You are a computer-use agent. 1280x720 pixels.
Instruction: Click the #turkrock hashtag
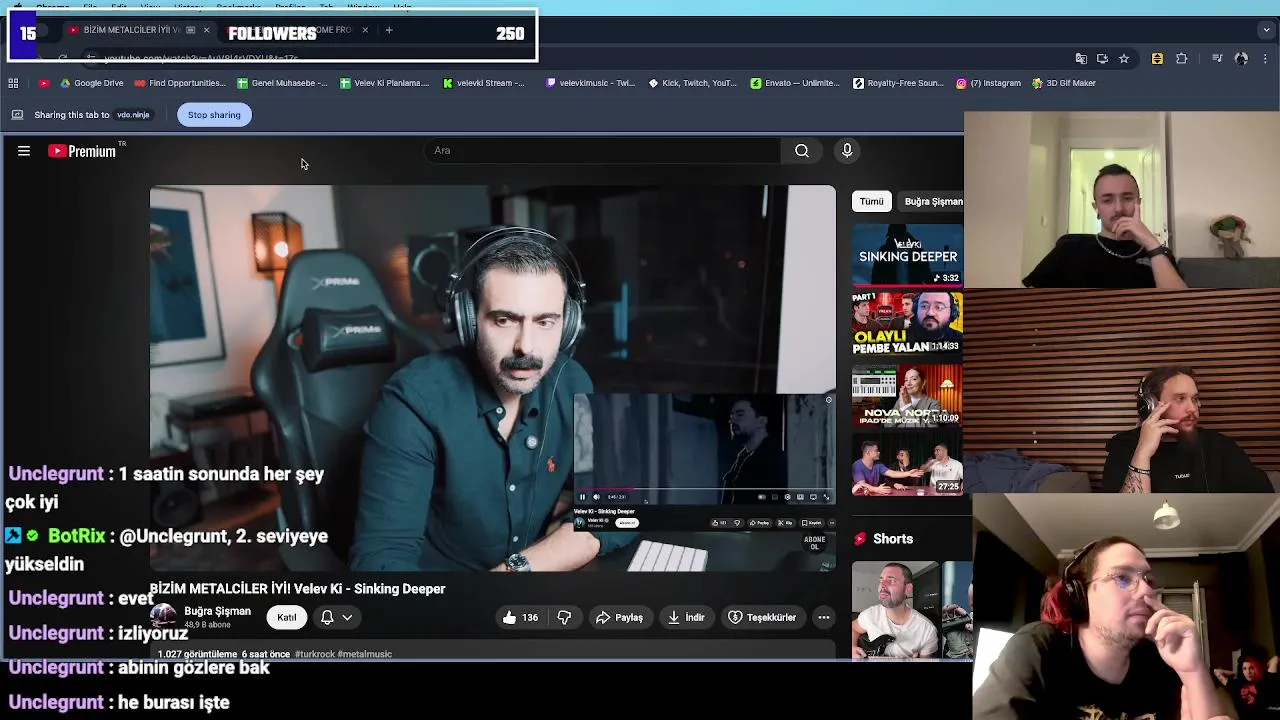[314, 654]
